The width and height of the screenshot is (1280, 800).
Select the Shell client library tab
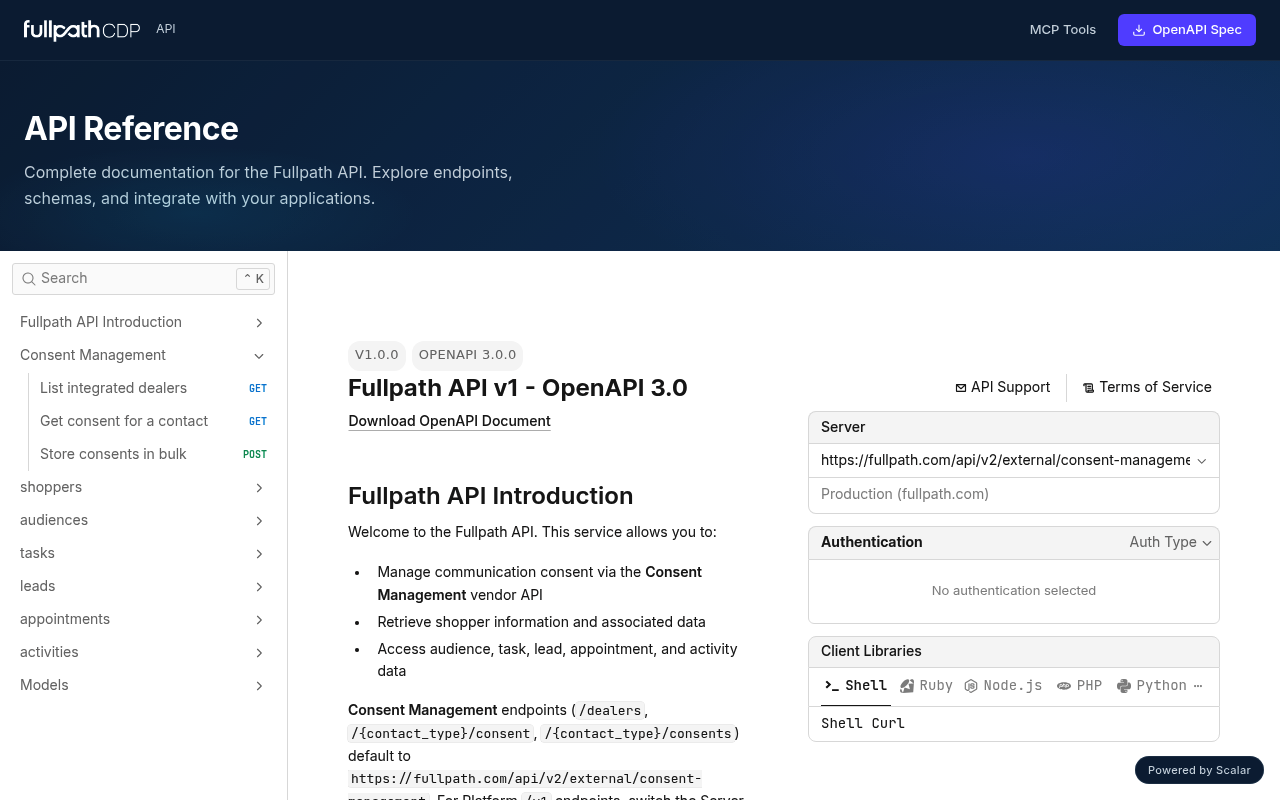(x=855, y=686)
